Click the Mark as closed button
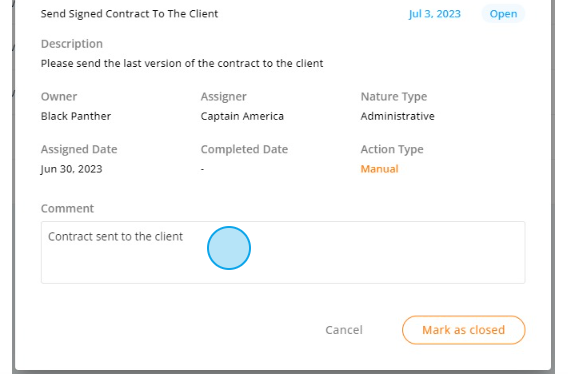This screenshot has width=568, height=380. tap(463, 330)
